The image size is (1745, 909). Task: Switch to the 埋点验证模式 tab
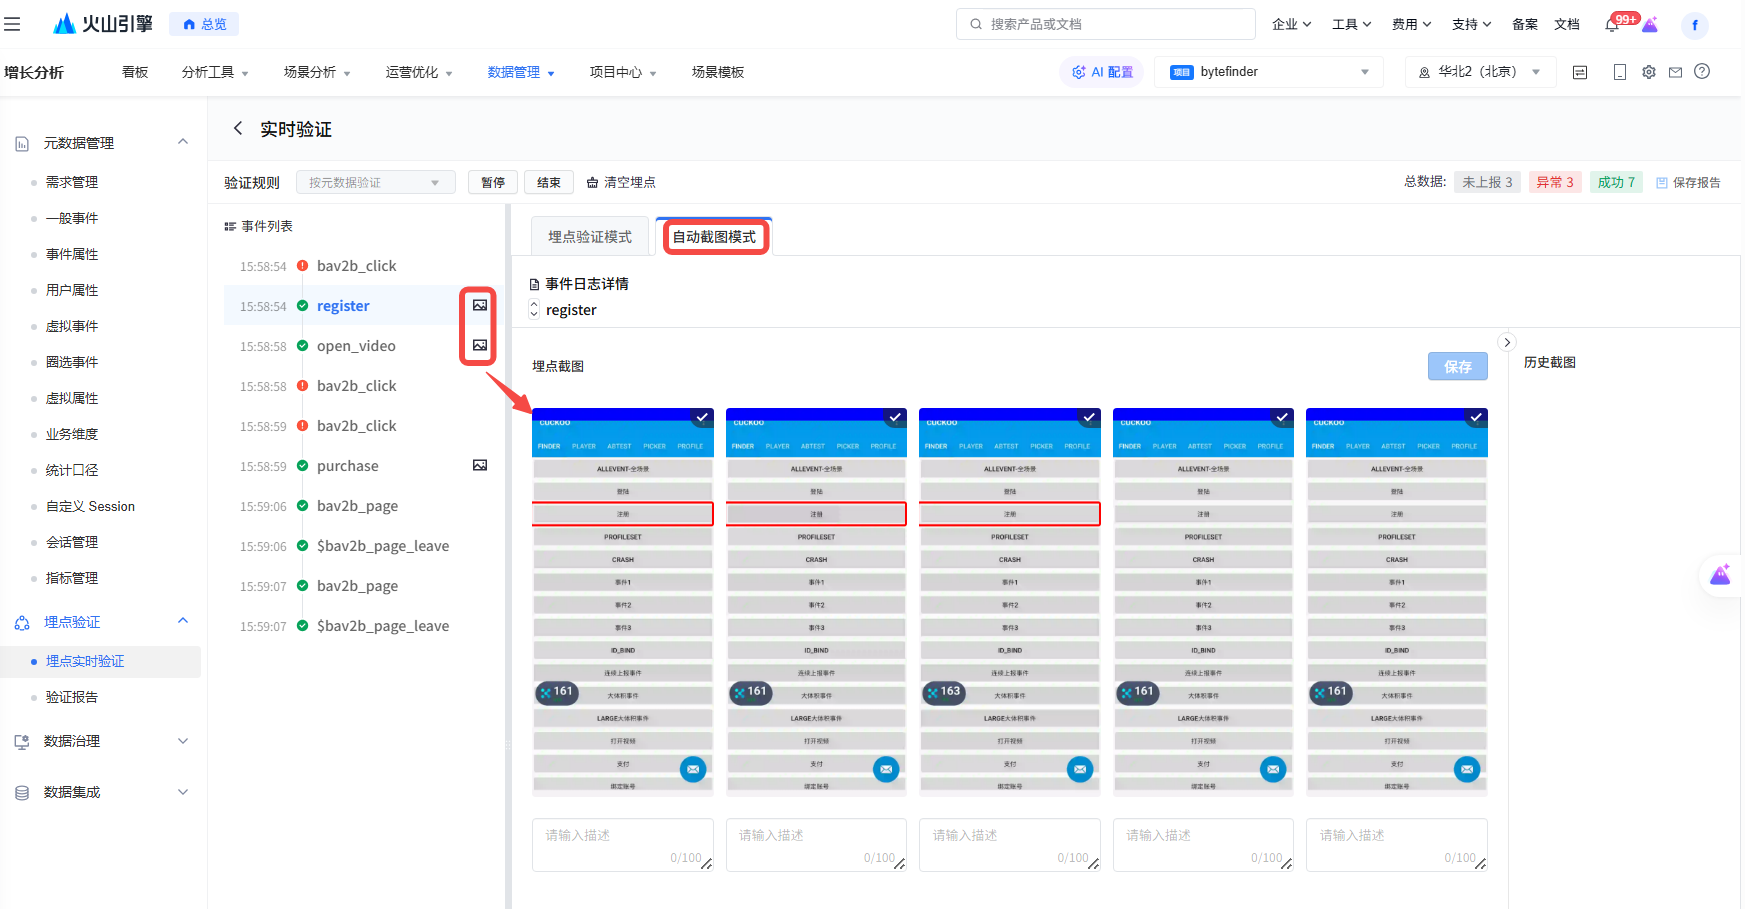(590, 237)
